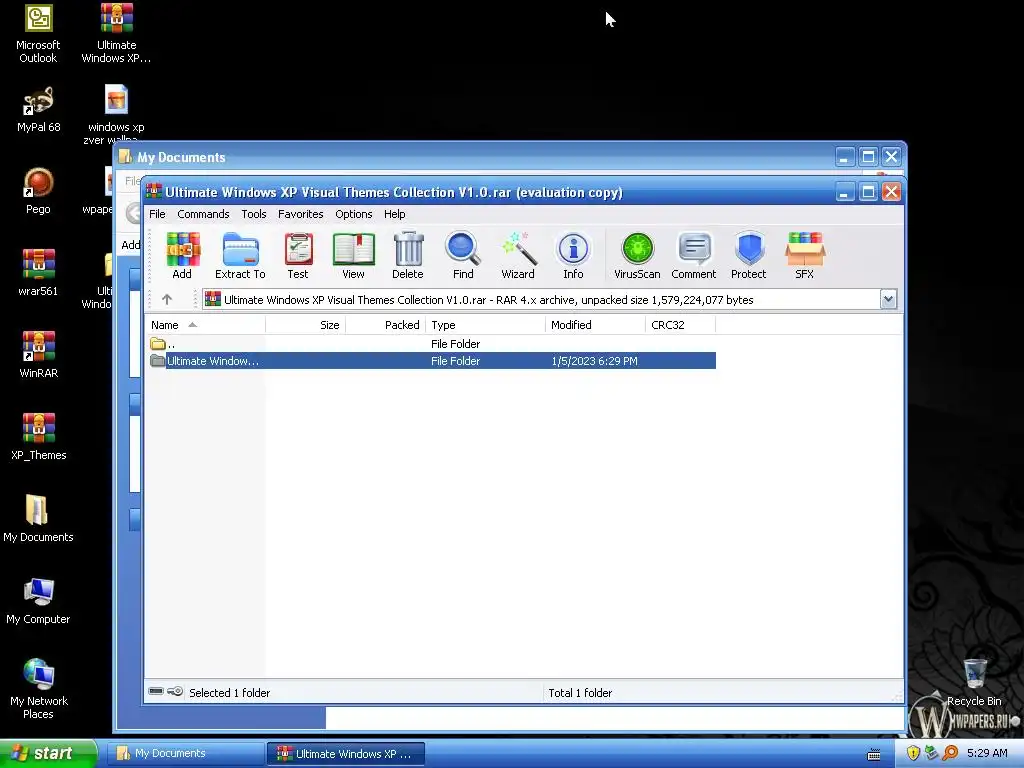This screenshot has height=768, width=1024.
Task: Open the Find tool
Action: point(463,255)
